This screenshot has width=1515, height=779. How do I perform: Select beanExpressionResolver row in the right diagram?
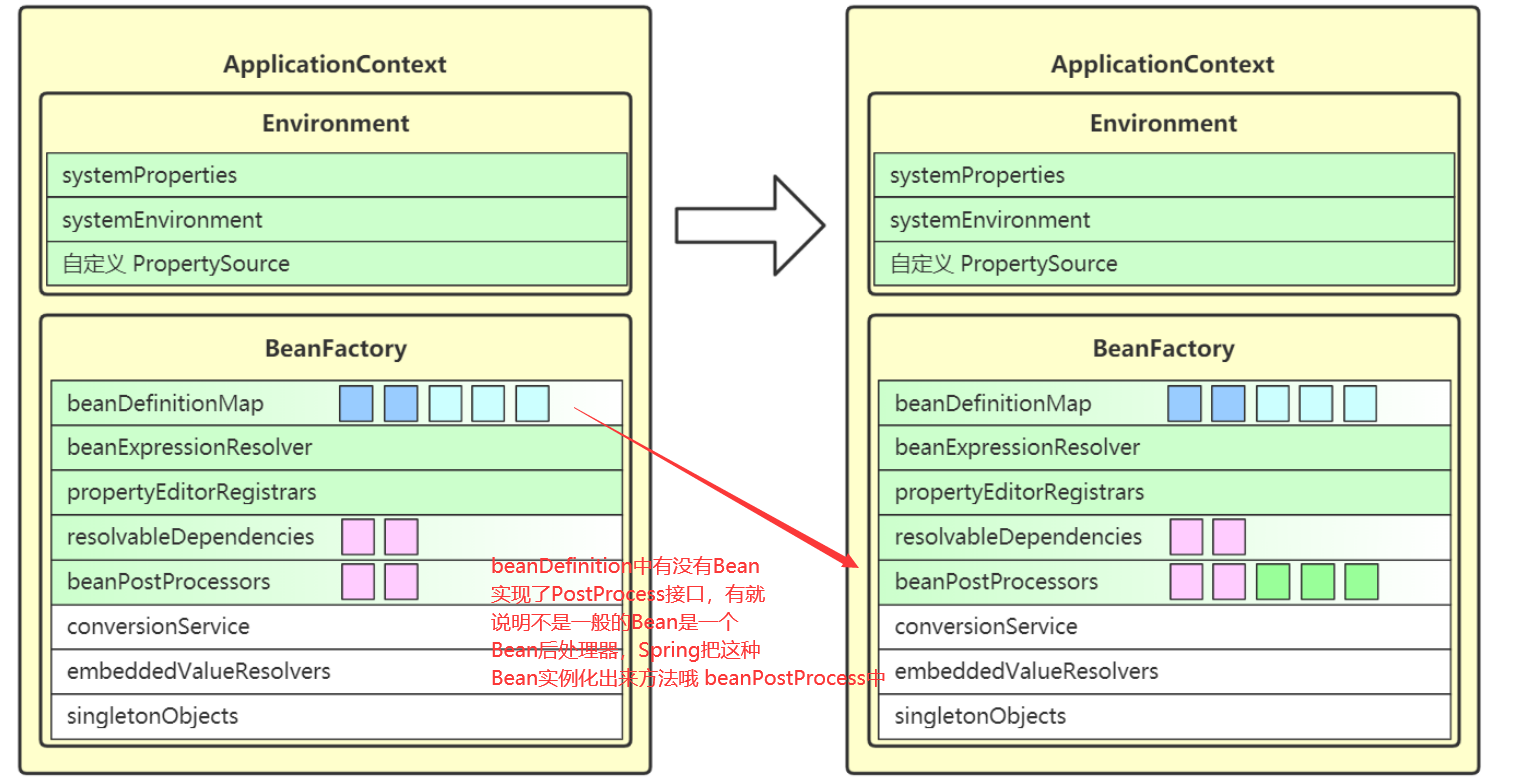tap(1165, 448)
